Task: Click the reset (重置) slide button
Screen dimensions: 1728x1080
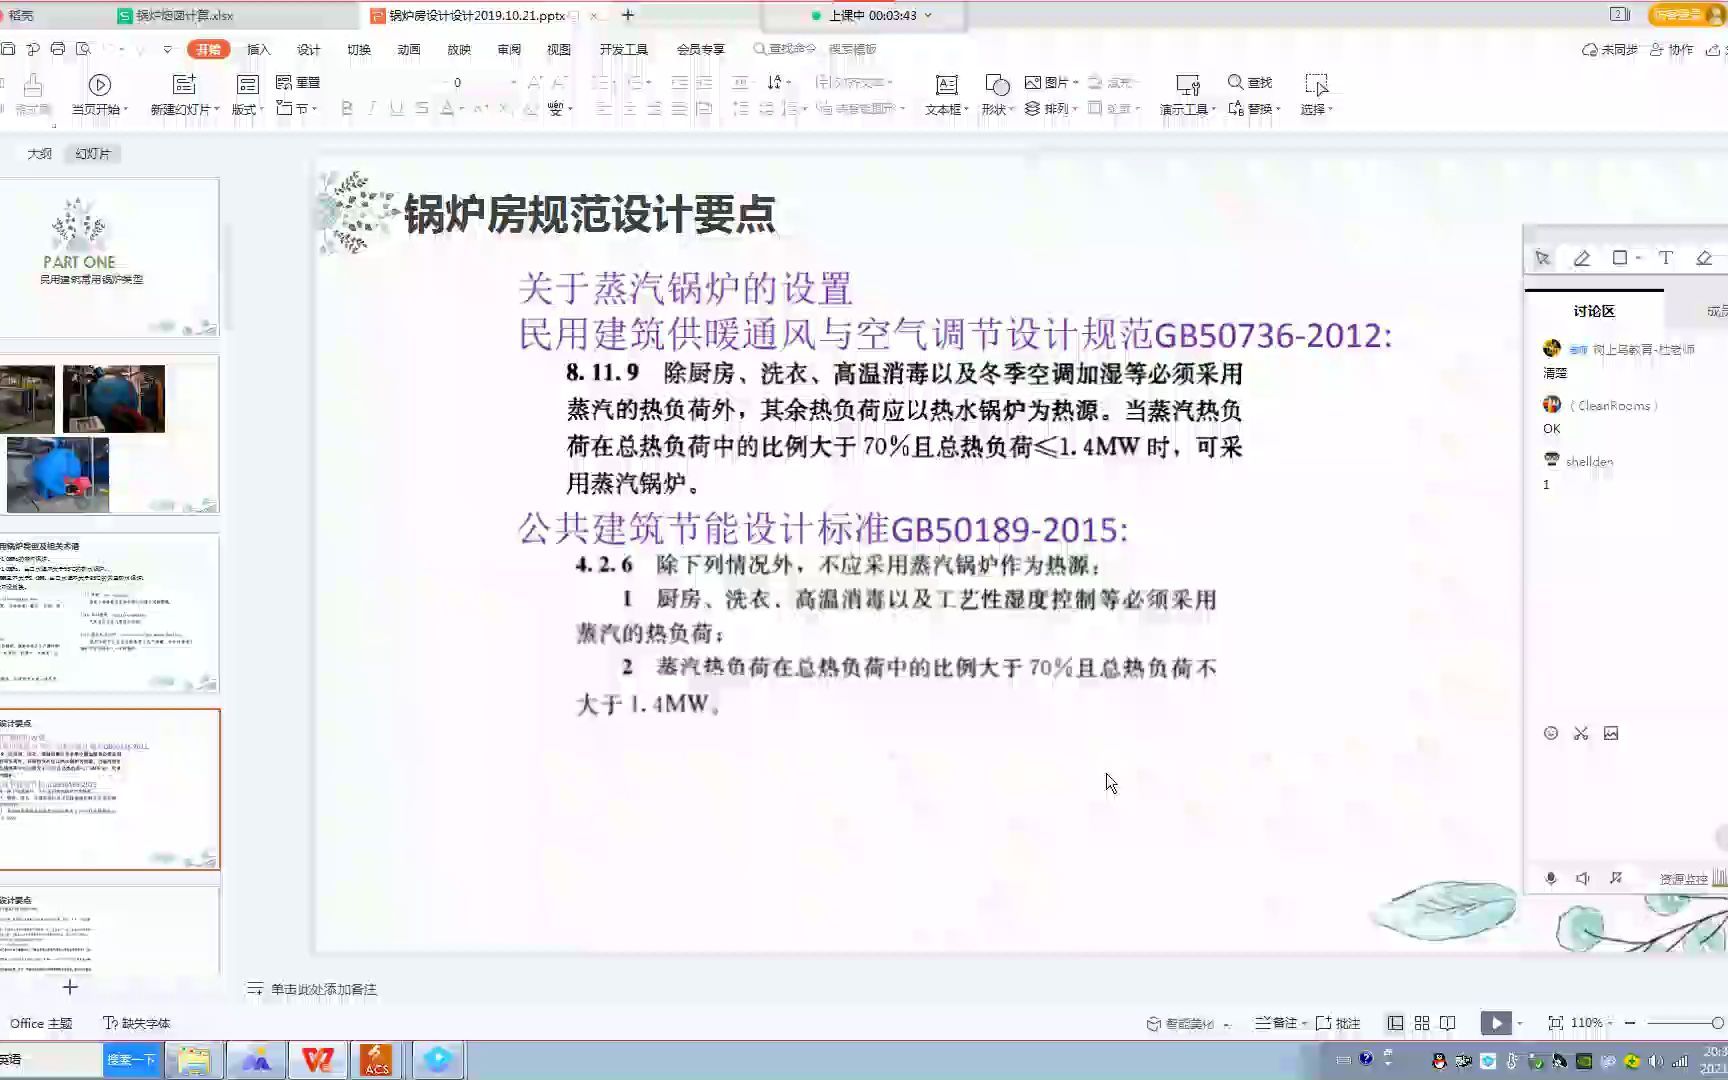Action: [298, 82]
